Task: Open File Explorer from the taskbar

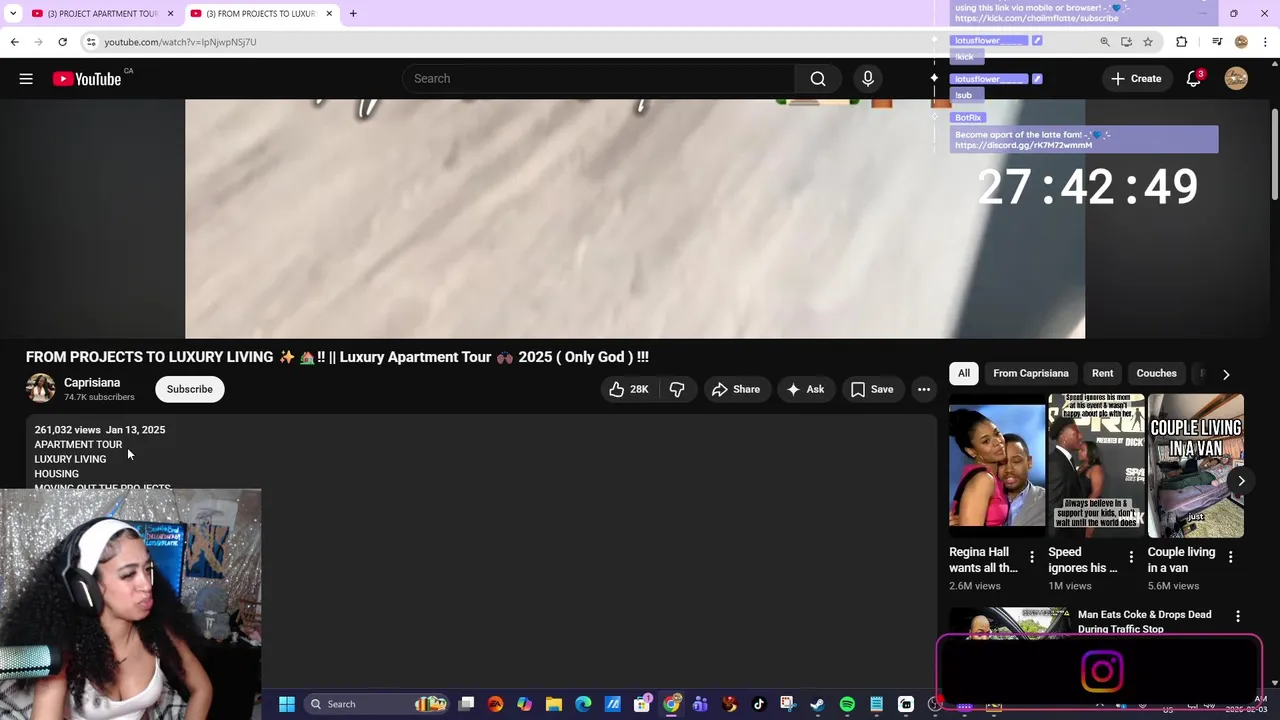Action: pos(554,704)
